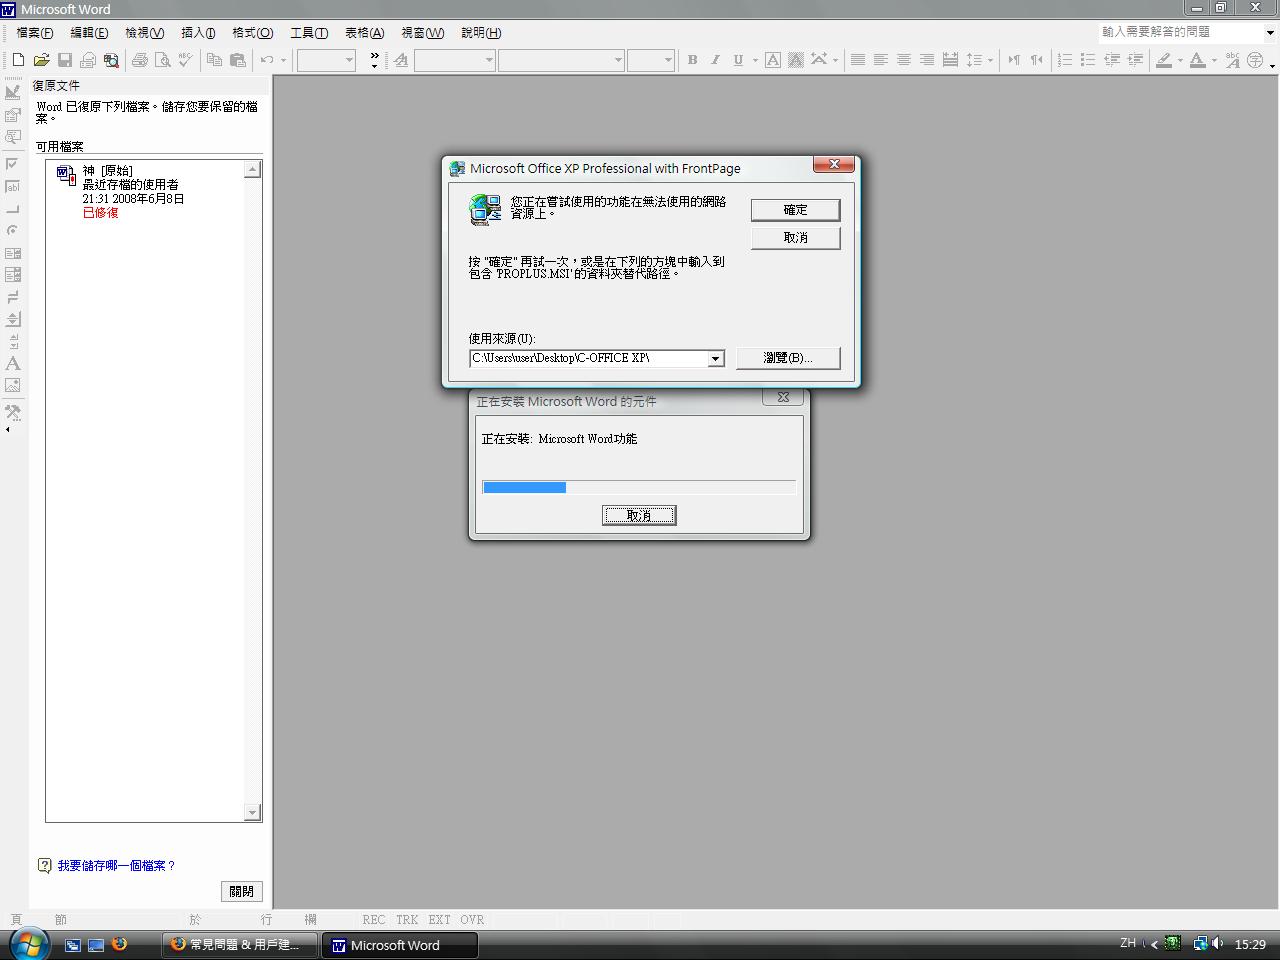Run the spelling and grammar check

[x=186, y=60]
